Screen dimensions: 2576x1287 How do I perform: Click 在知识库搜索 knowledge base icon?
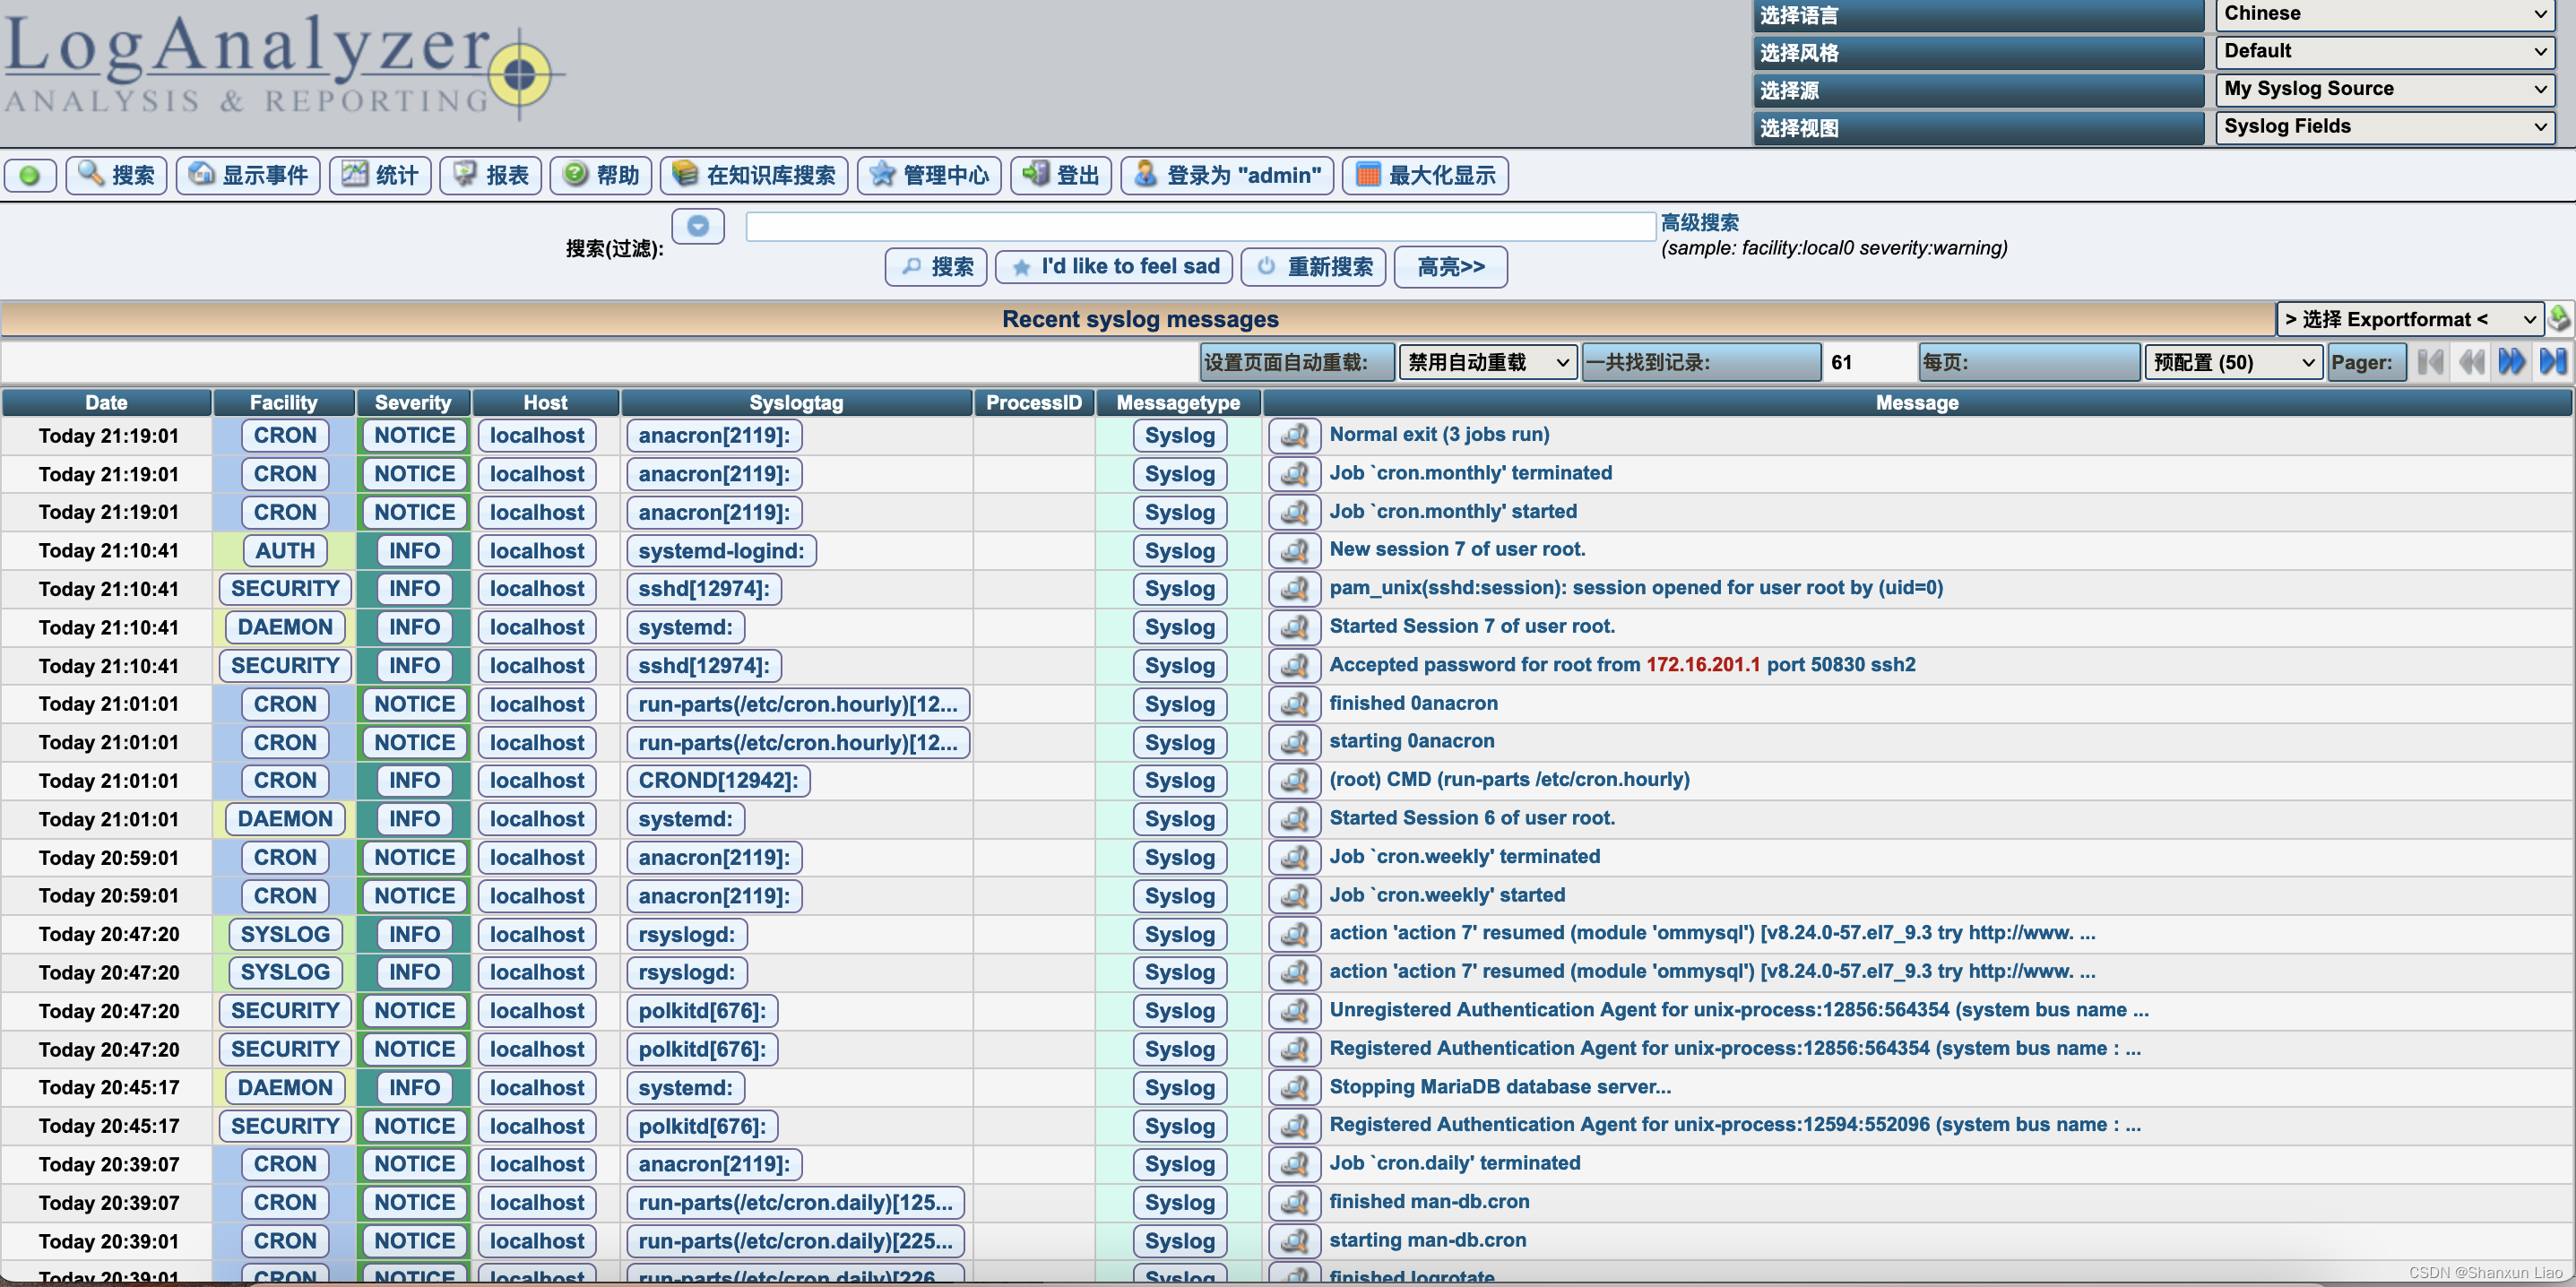click(754, 175)
